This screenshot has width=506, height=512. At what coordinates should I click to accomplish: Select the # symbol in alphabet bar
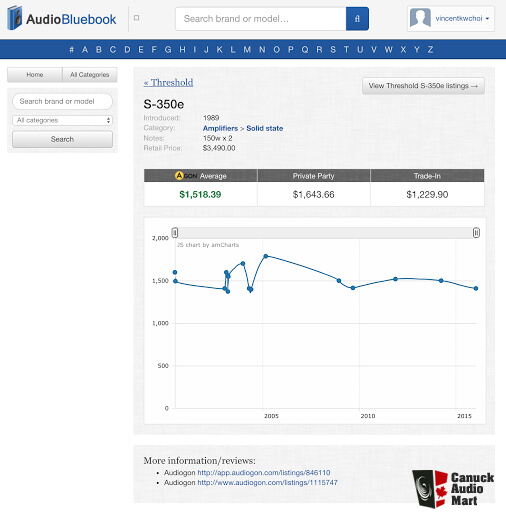click(x=71, y=50)
